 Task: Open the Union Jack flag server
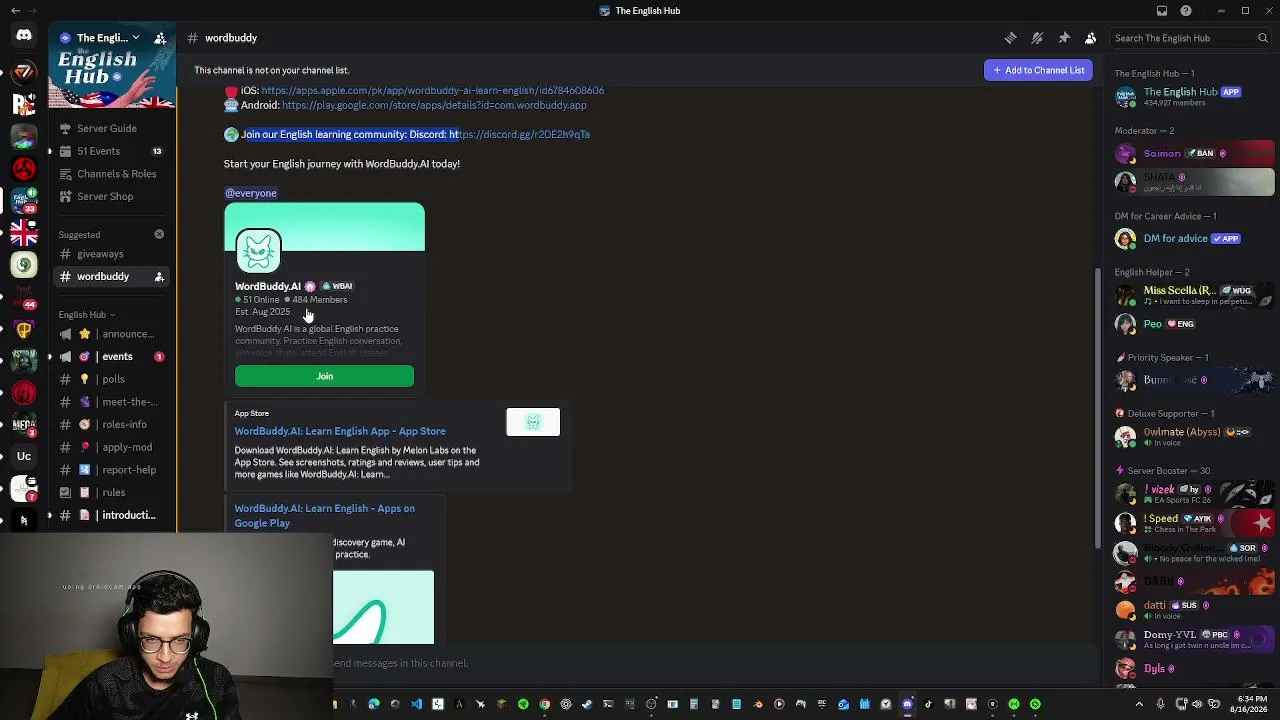[24, 232]
